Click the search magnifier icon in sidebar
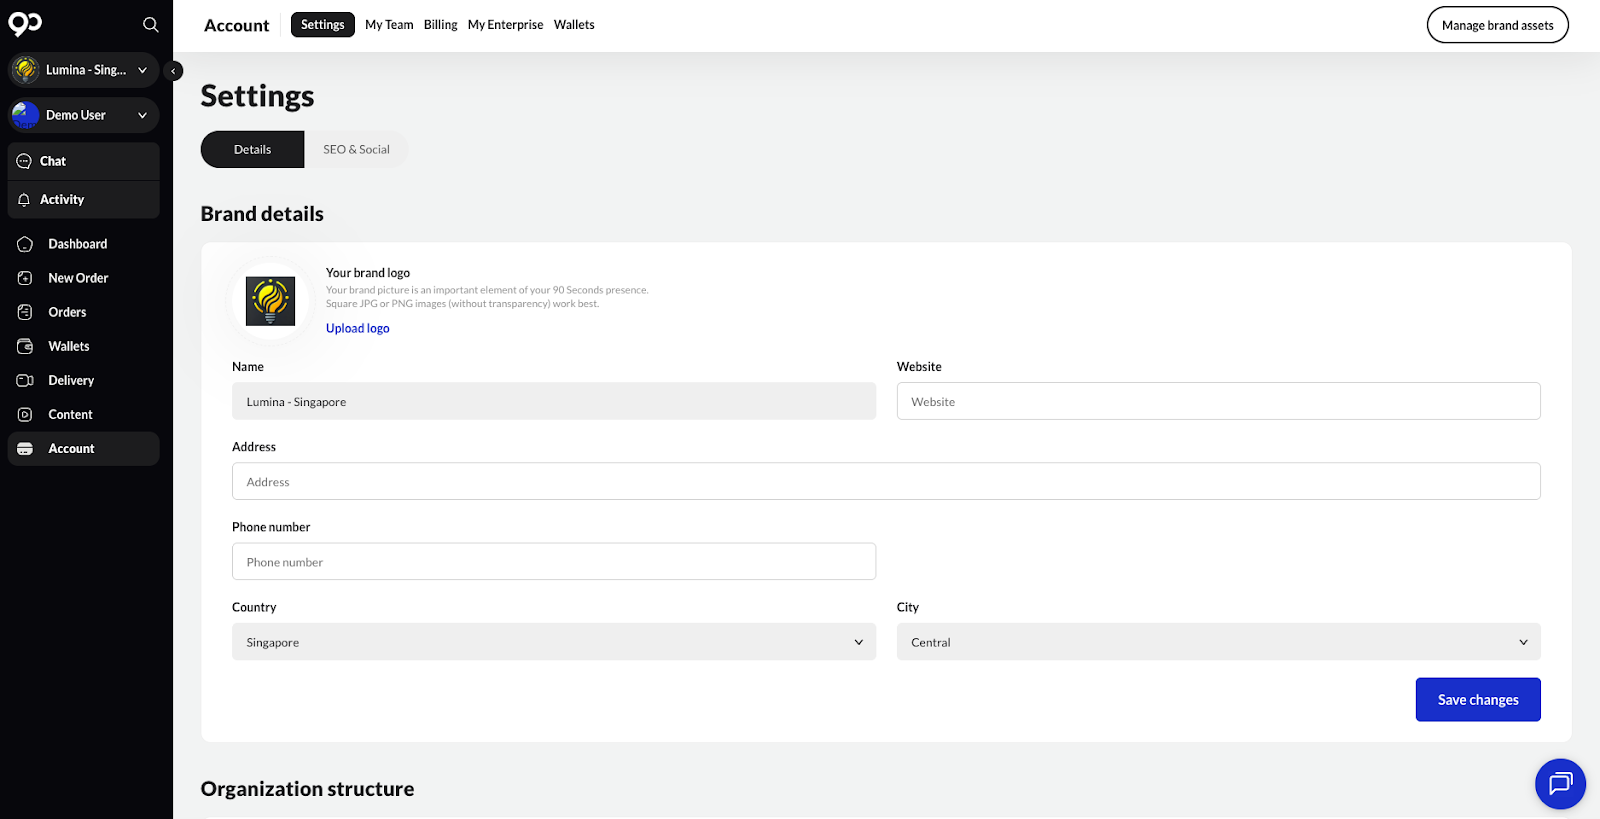Screen dimensions: 1600x819 click(x=151, y=25)
